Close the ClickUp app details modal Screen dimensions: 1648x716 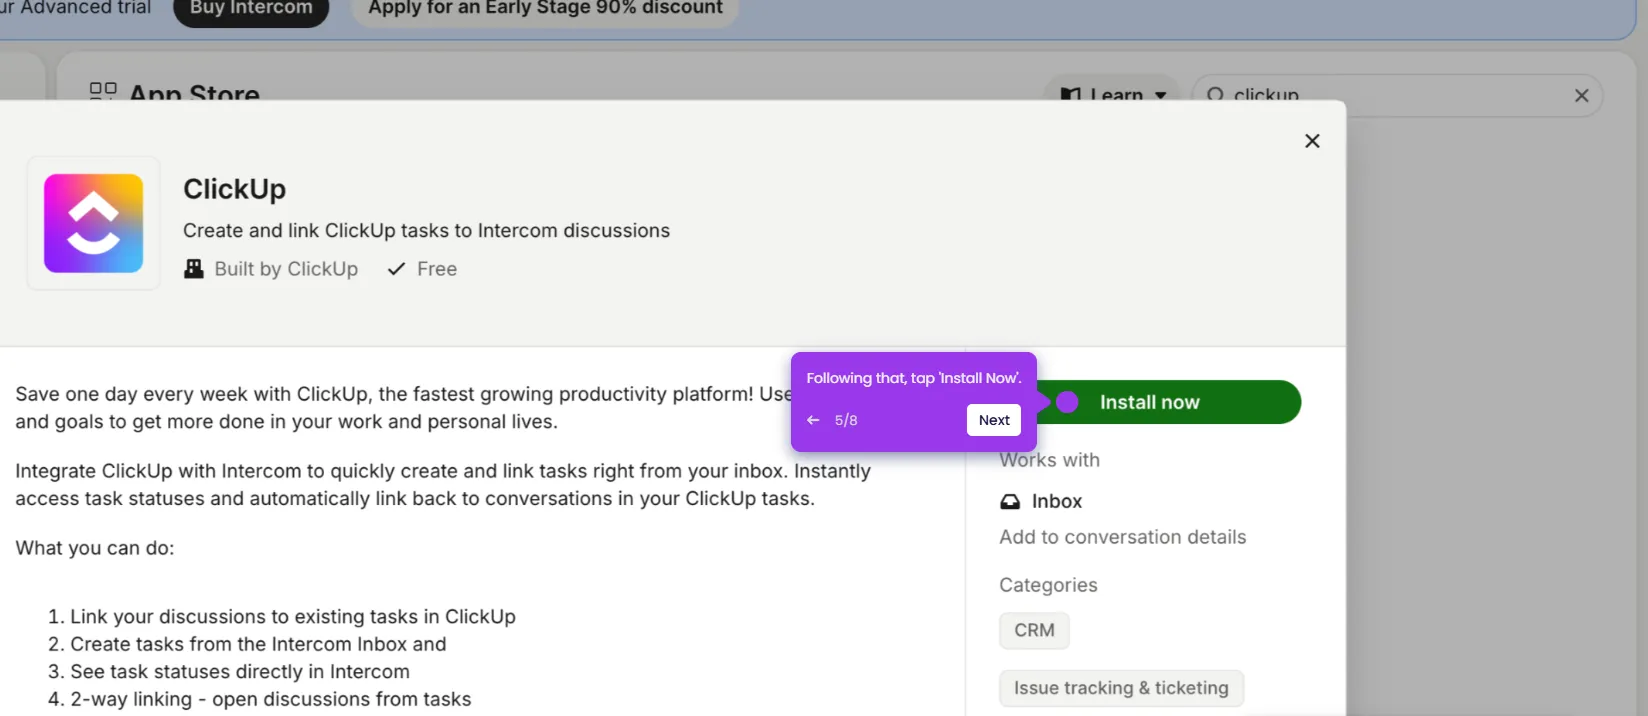coord(1312,141)
